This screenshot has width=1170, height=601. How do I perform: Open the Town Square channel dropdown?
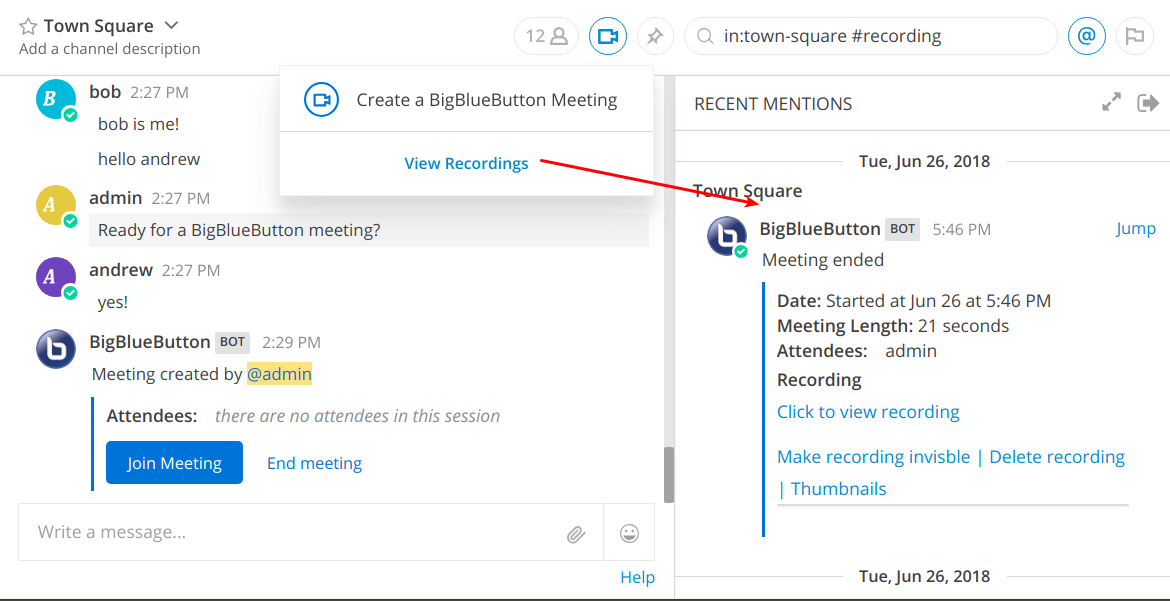point(171,25)
